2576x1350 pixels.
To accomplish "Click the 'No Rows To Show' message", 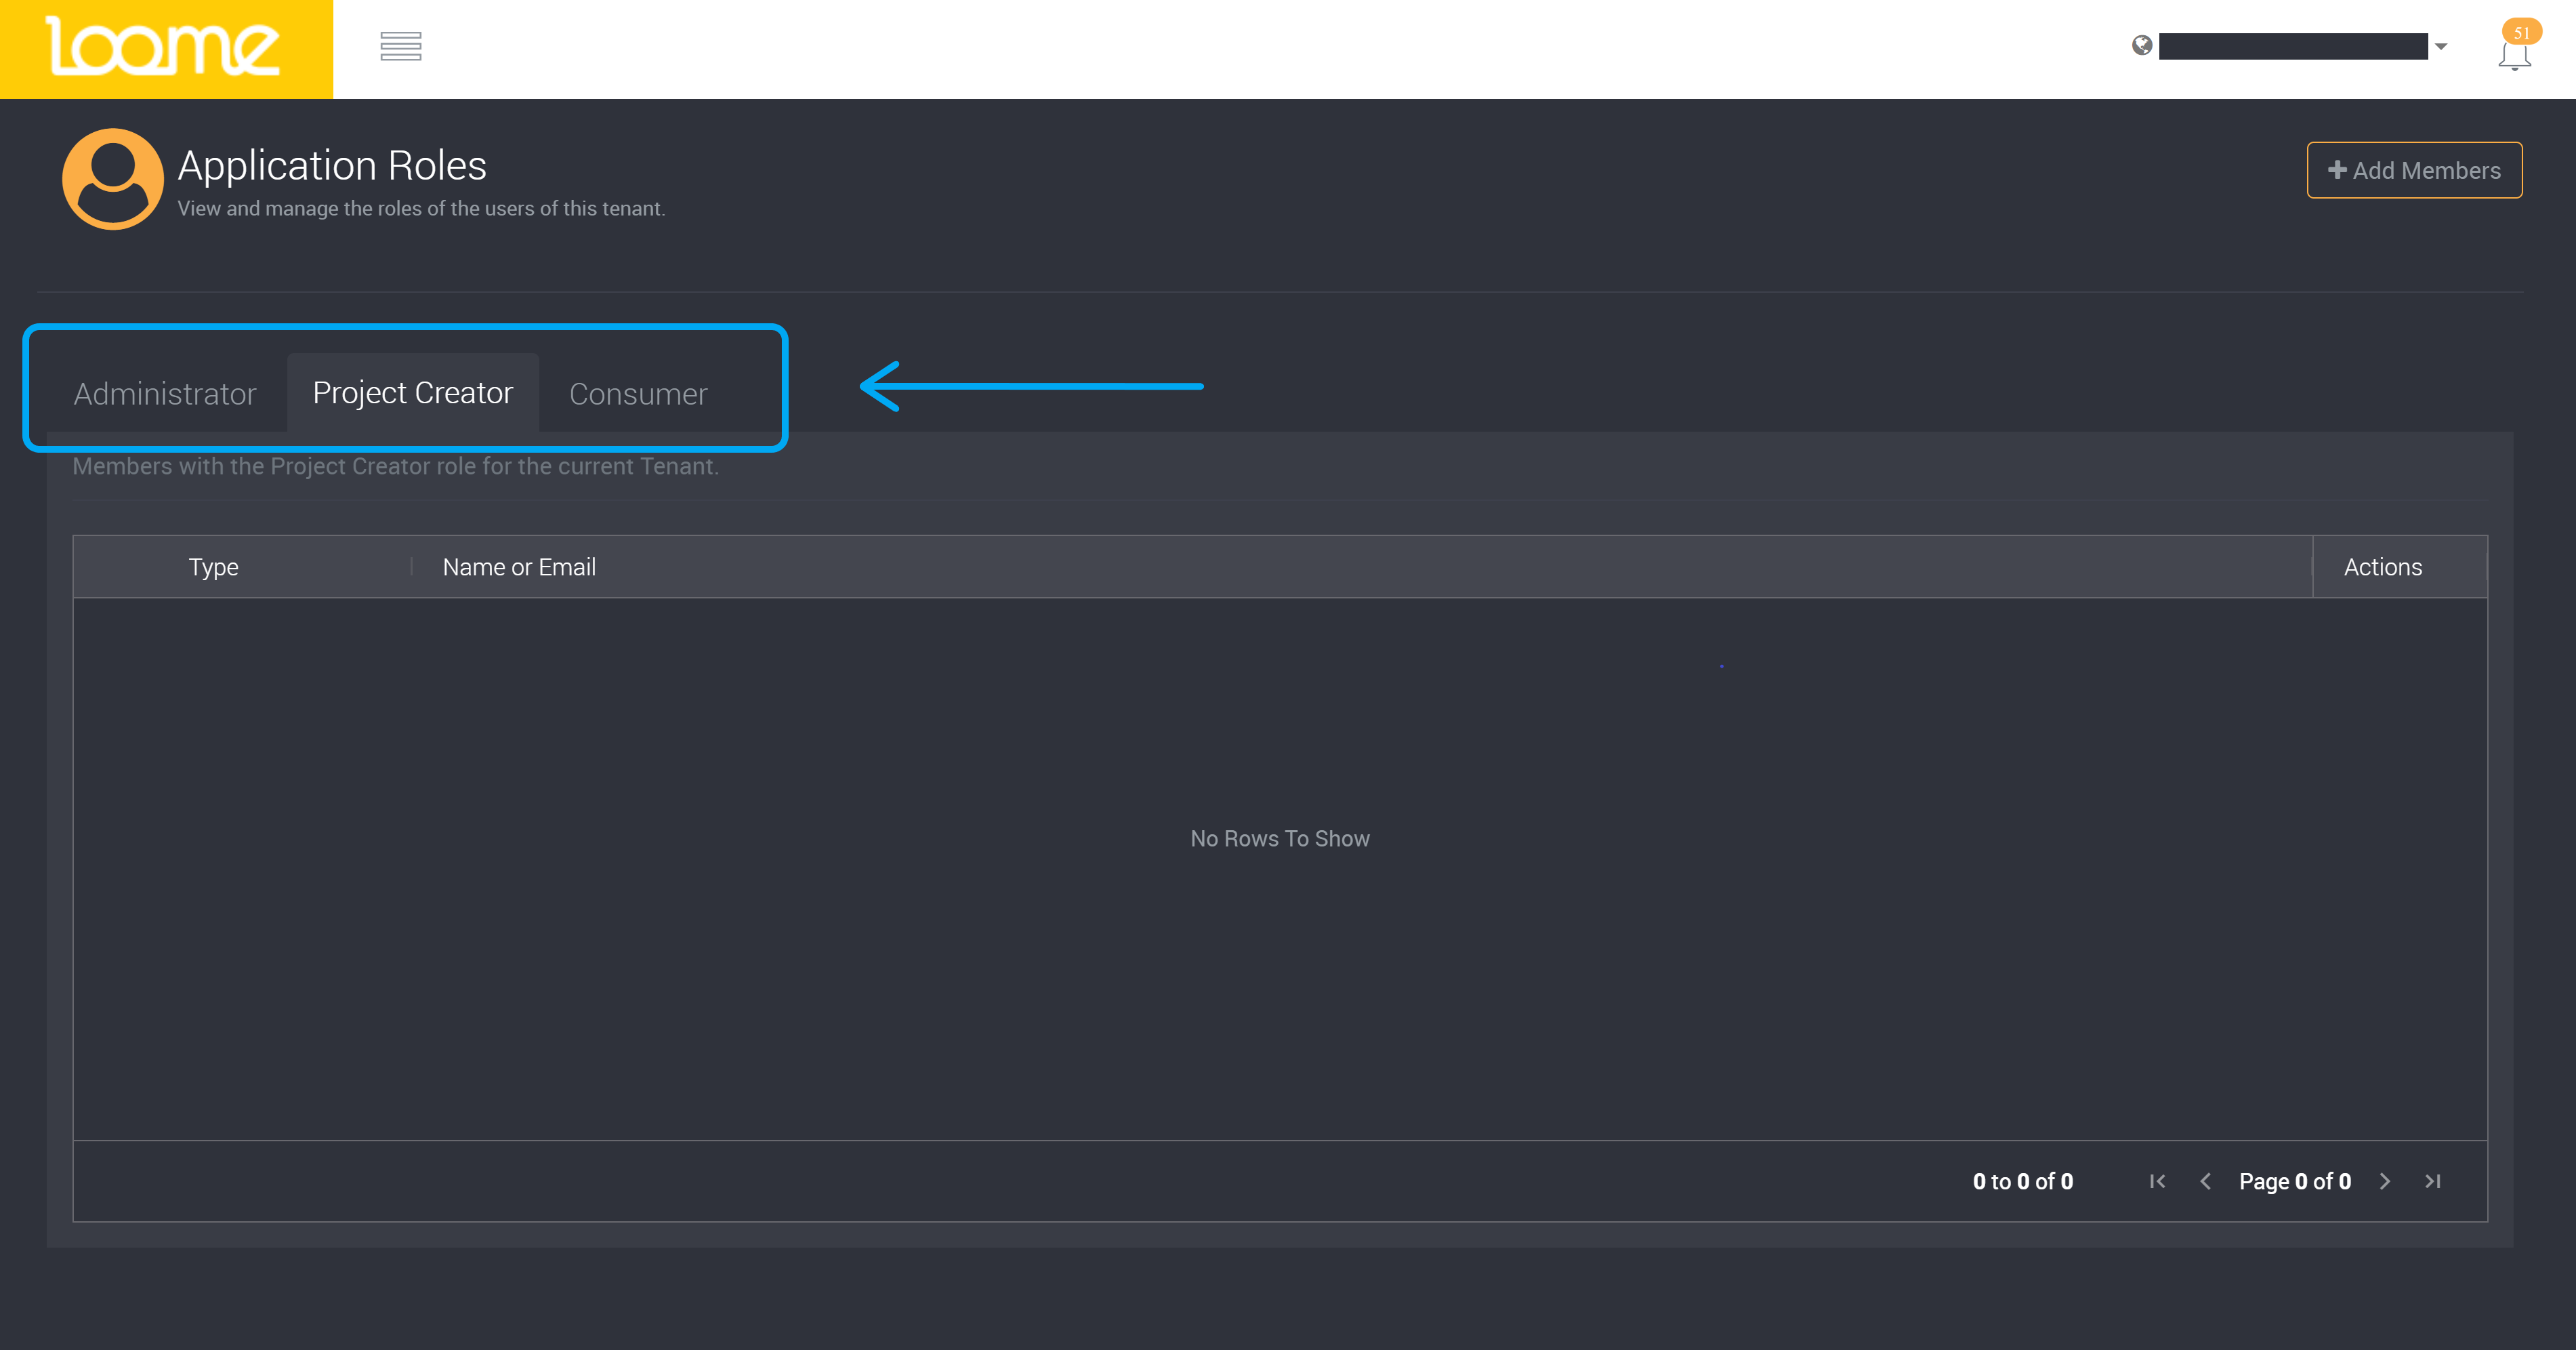I will [1280, 839].
